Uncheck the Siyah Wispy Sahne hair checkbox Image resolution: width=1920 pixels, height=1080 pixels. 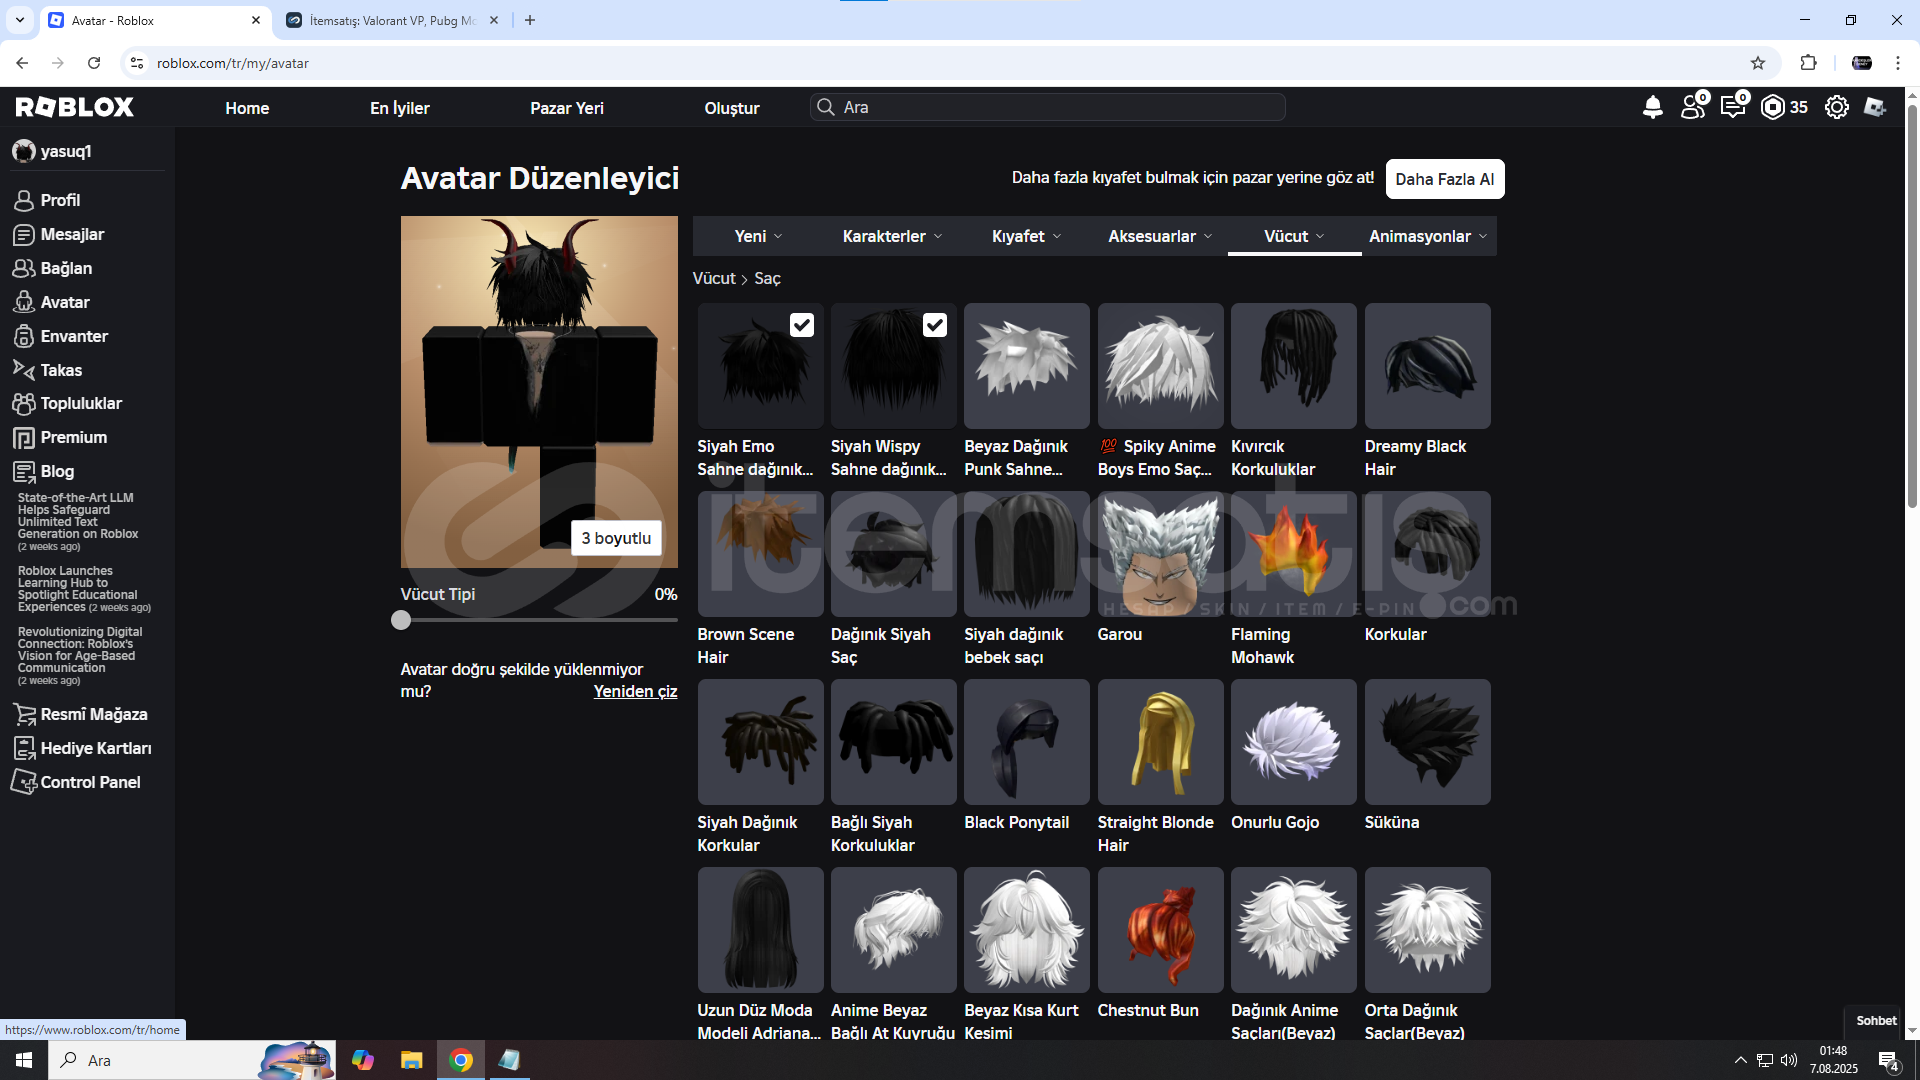click(934, 325)
